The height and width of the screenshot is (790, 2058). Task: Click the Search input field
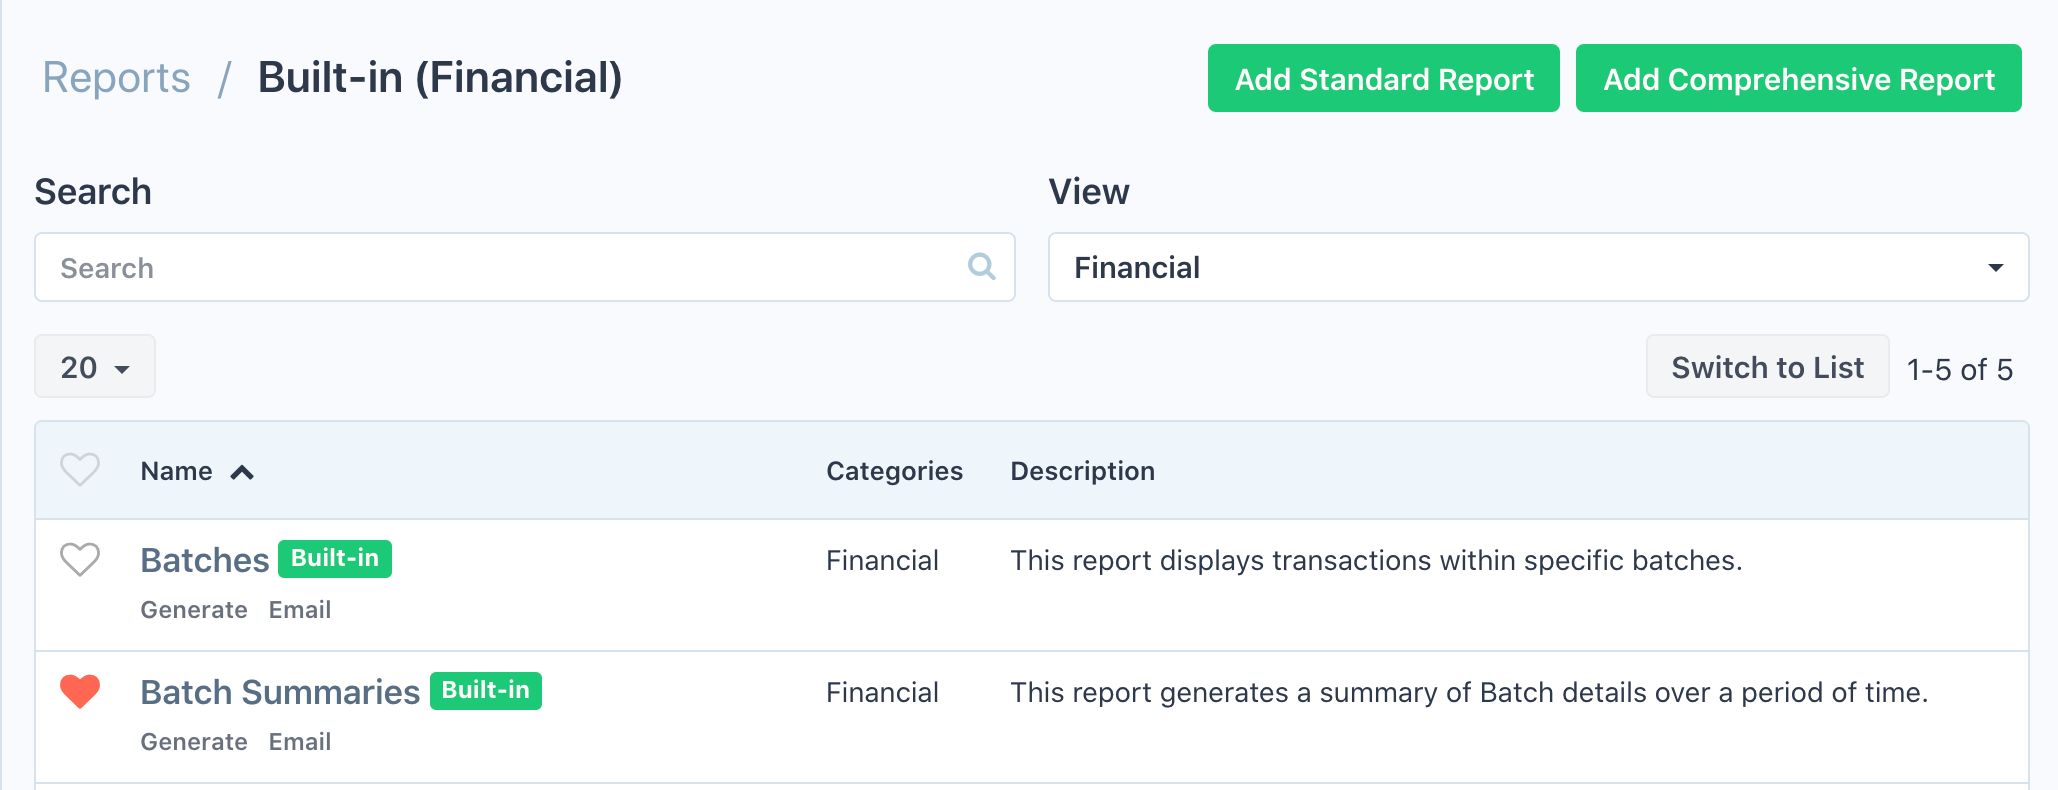pyautogui.click(x=525, y=267)
